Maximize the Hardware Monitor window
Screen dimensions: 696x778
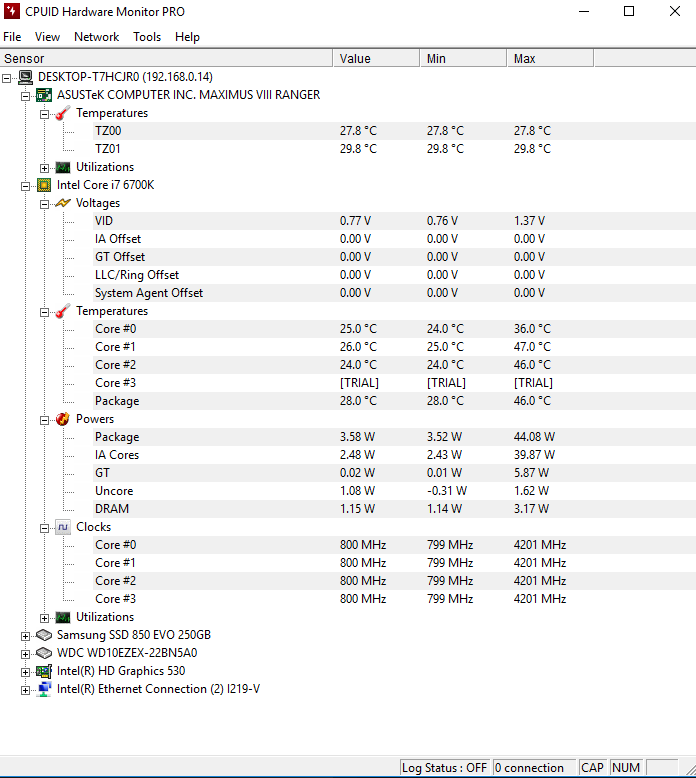click(x=629, y=11)
